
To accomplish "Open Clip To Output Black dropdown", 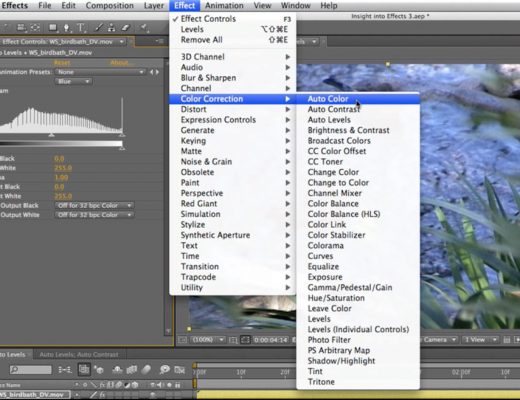I will 95,206.
